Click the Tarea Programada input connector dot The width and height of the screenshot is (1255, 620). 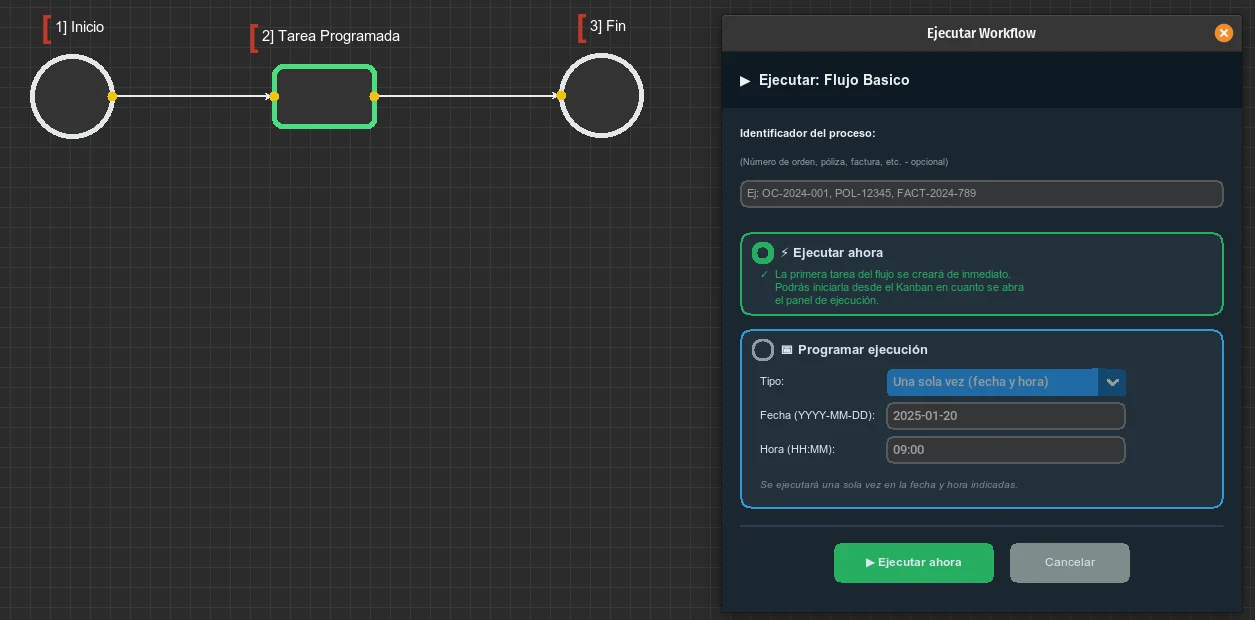point(274,96)
